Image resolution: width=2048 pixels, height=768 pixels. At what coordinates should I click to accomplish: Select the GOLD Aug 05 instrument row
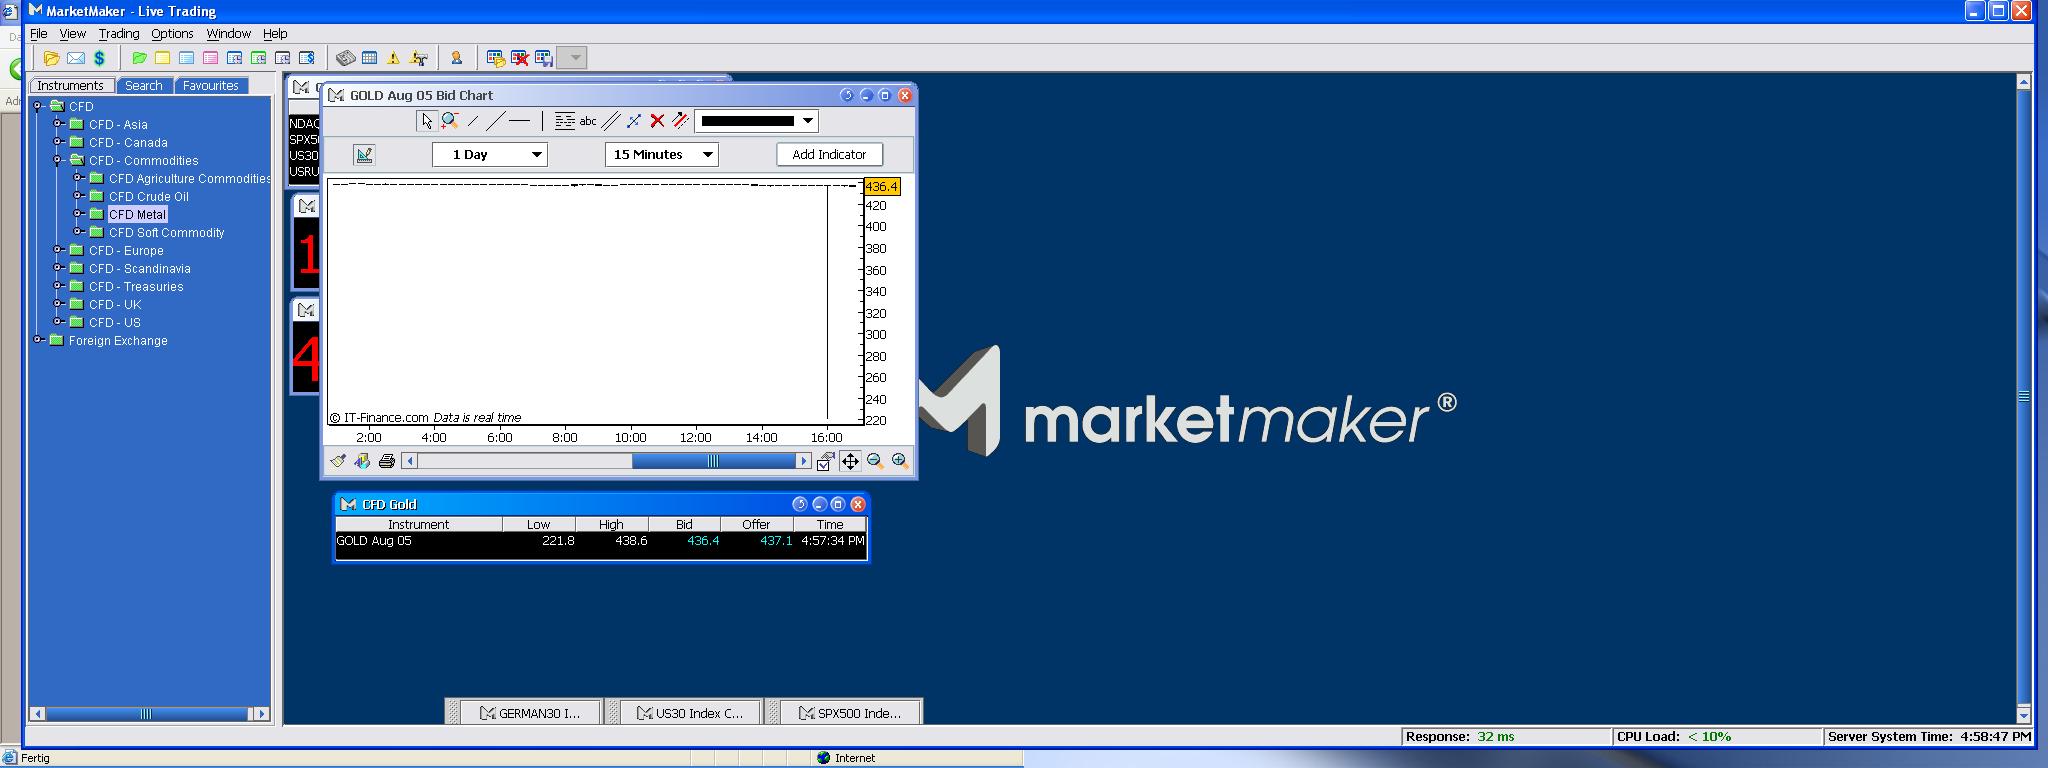tap(600, 541)
